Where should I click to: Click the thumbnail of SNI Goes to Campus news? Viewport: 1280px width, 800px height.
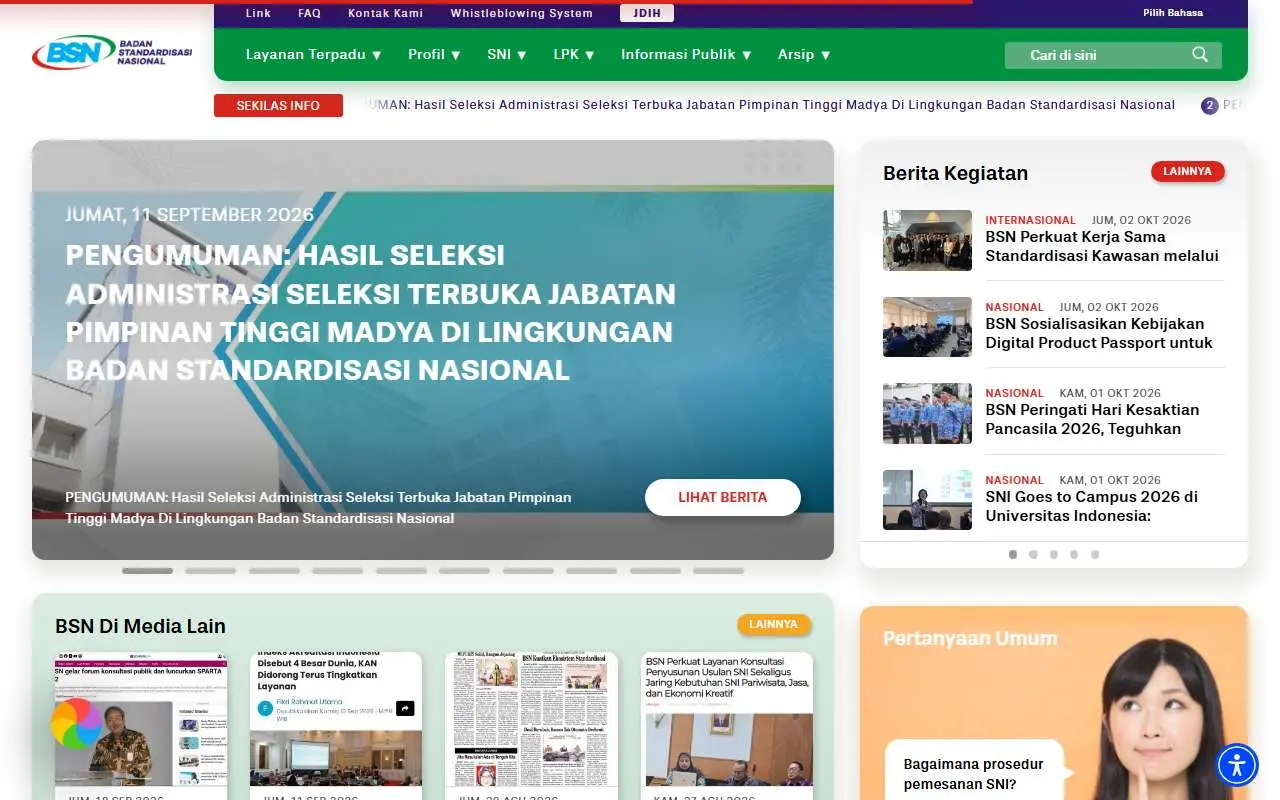click(927, 500)
